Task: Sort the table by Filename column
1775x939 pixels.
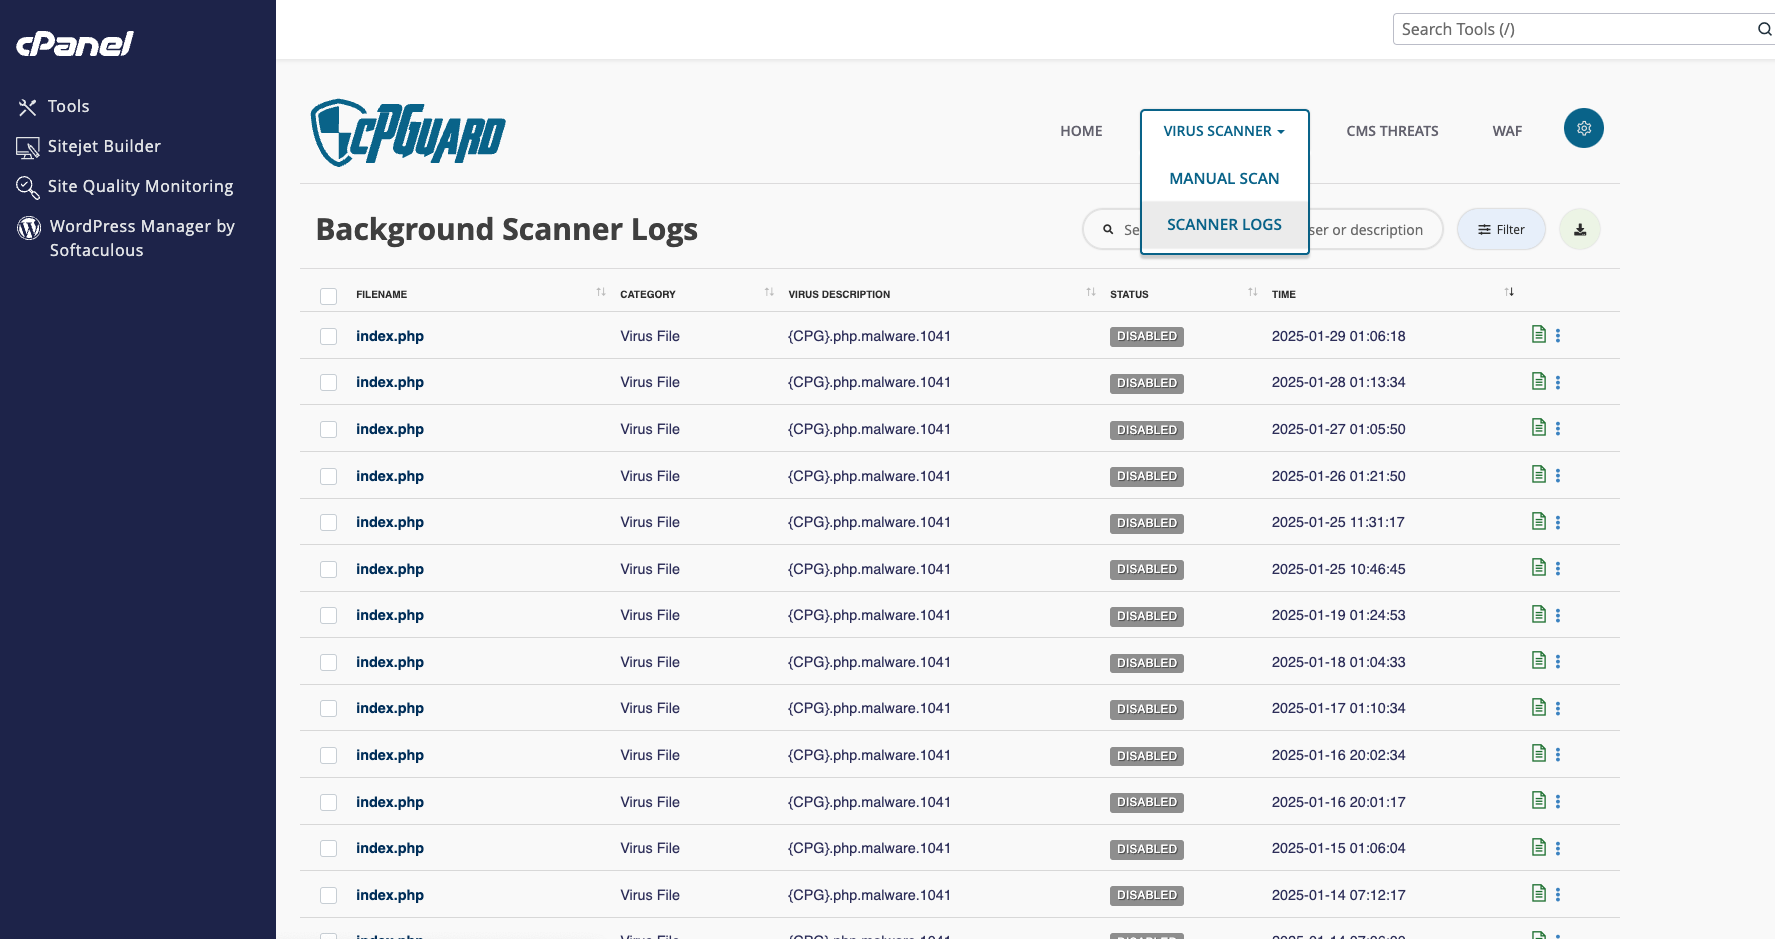Action: pyautogui.click(x=600, y=291)
